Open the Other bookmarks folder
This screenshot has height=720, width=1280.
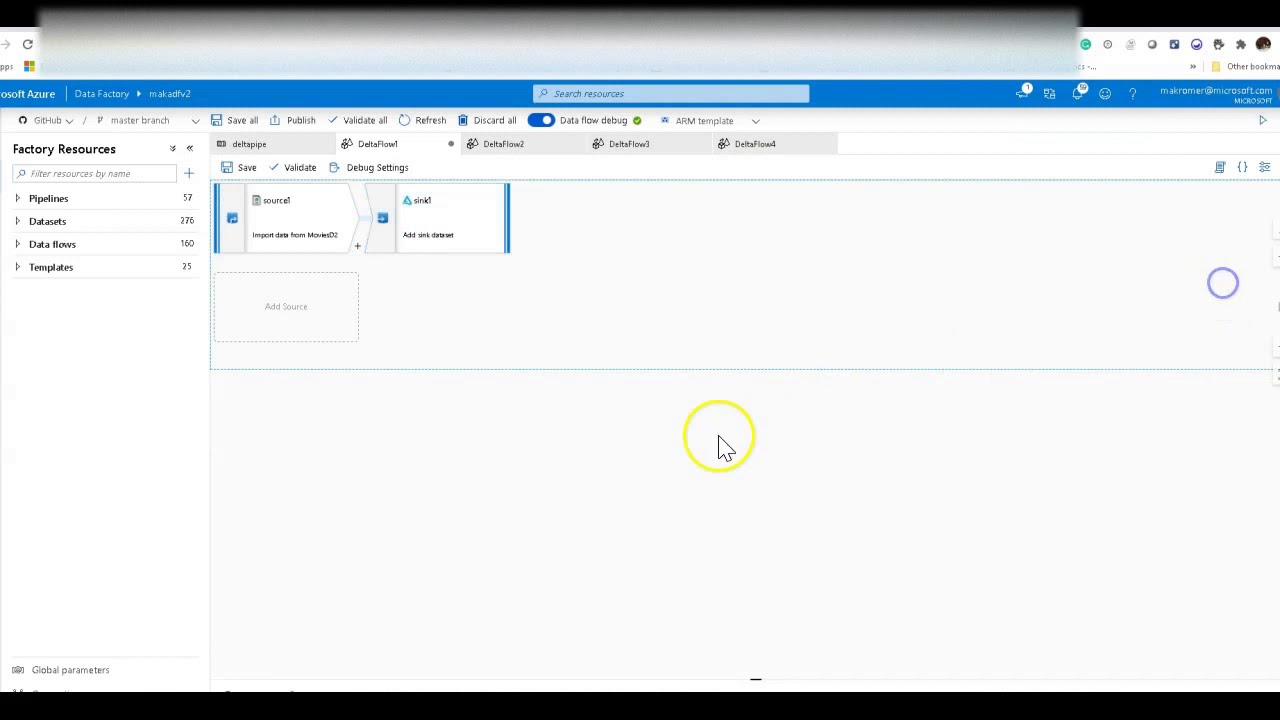point(1245,66)
